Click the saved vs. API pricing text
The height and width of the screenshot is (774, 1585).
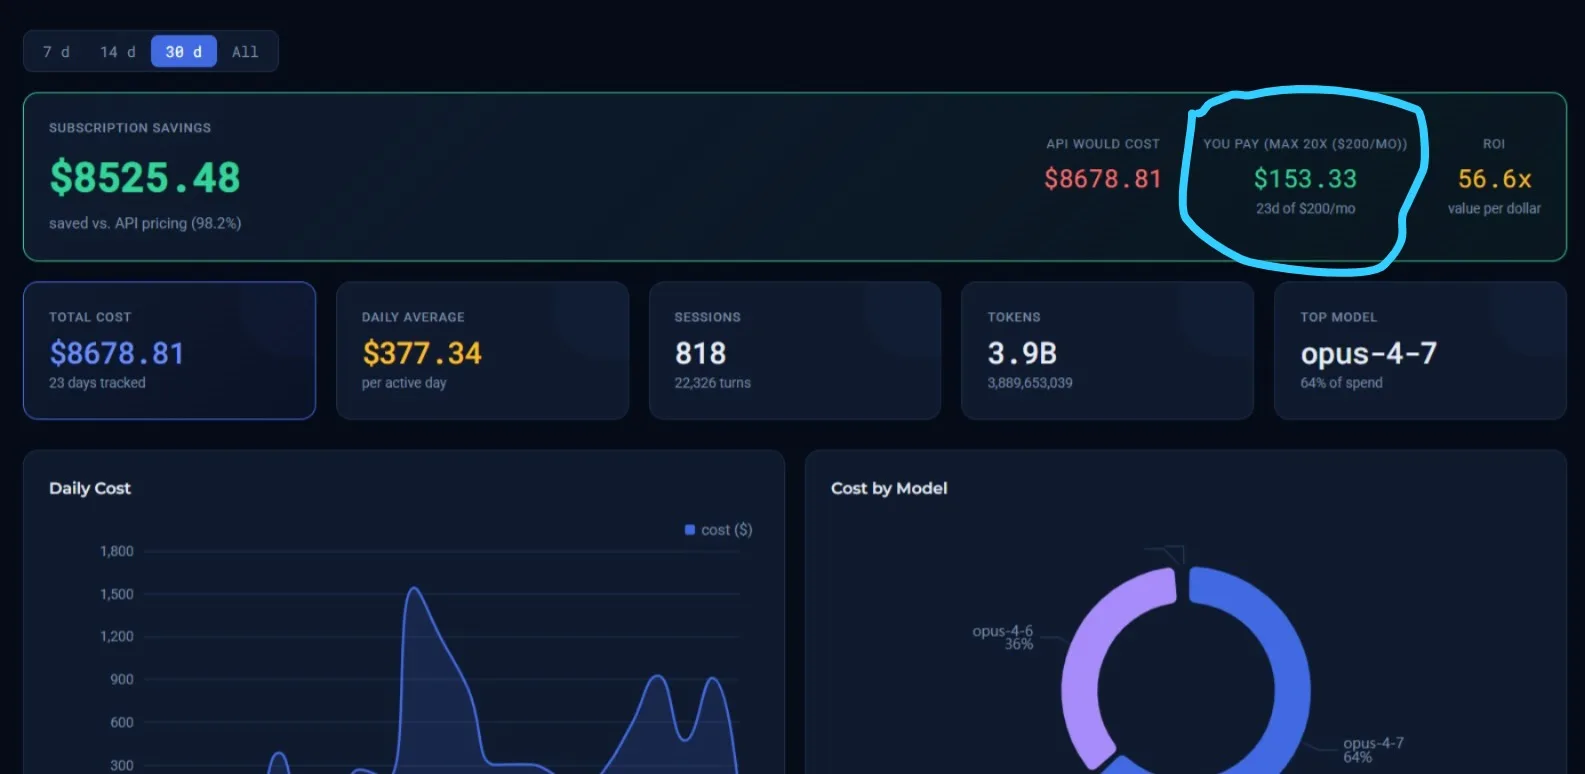coord(145,223)
